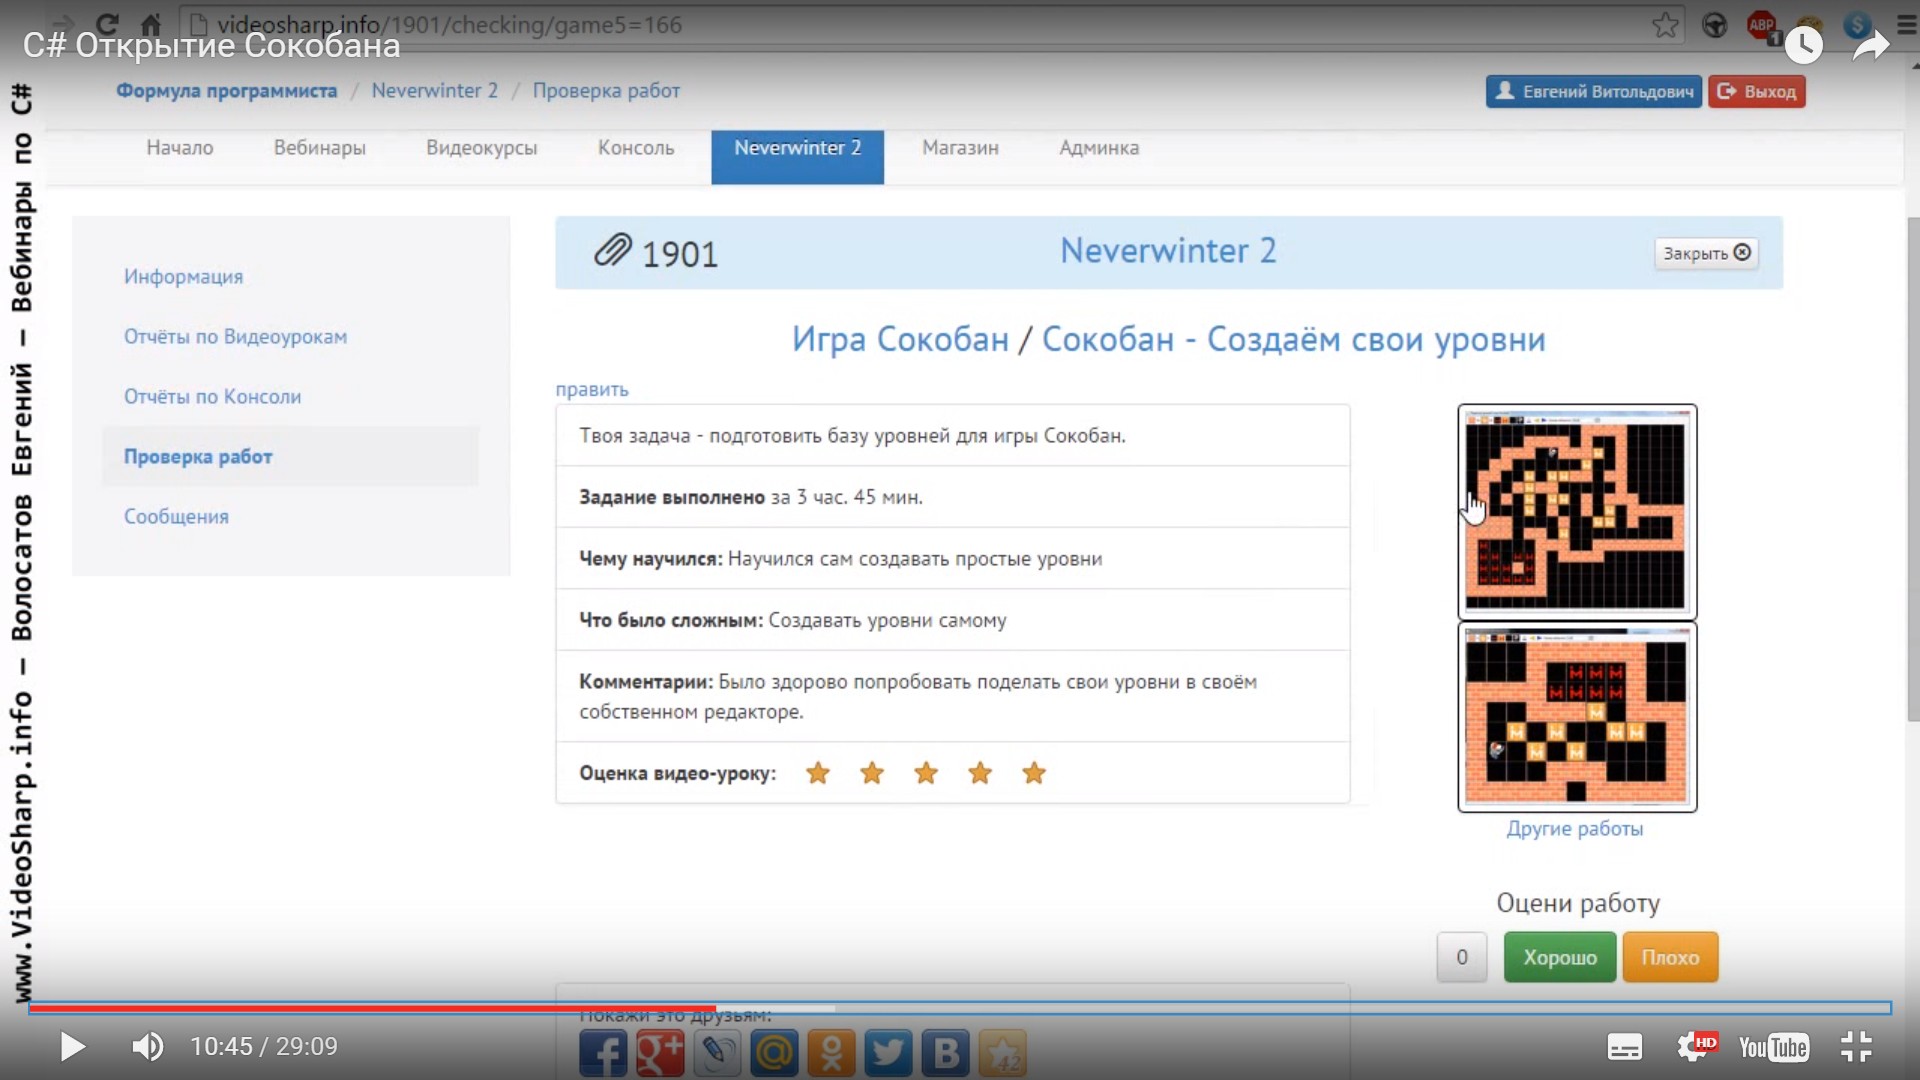Rate the work Плохо
This screenshot has width=1920, height=1080.
point(1670,957)
